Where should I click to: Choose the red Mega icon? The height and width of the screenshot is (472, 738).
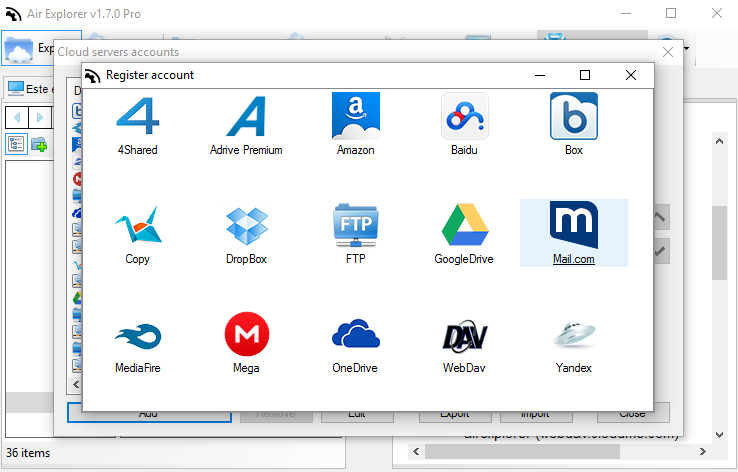pos(247,334)
